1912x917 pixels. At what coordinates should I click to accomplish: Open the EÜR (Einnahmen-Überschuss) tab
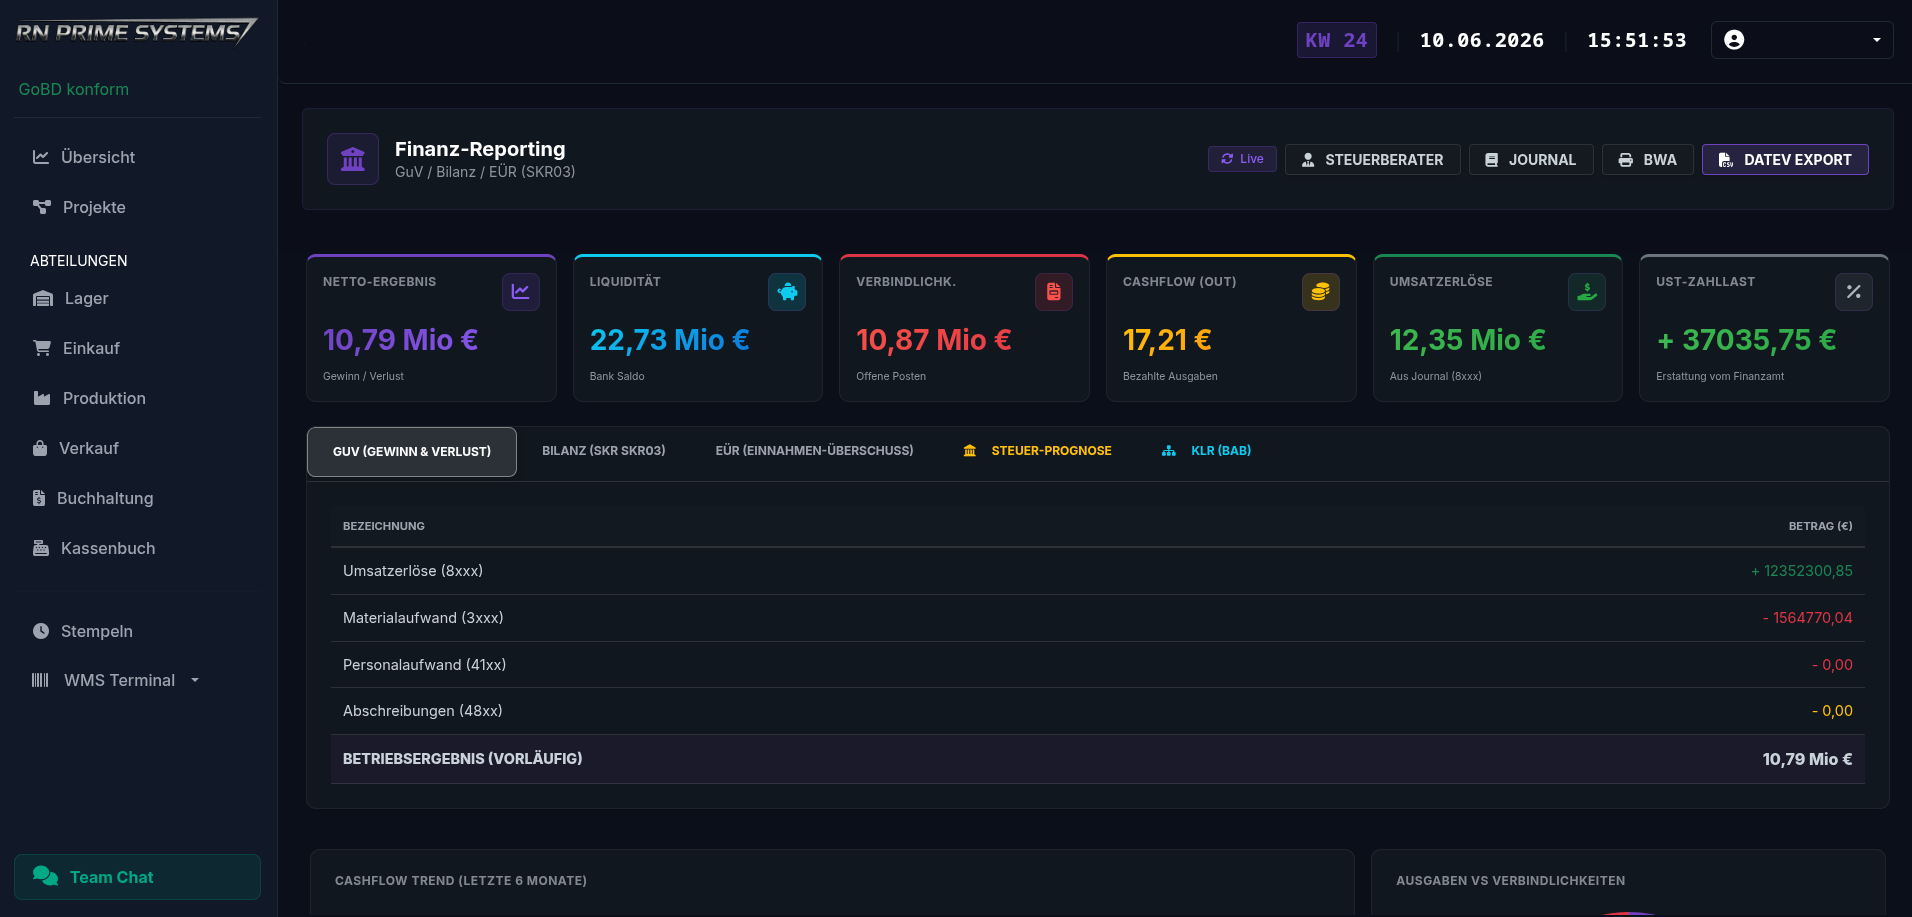tap(814, 451)
